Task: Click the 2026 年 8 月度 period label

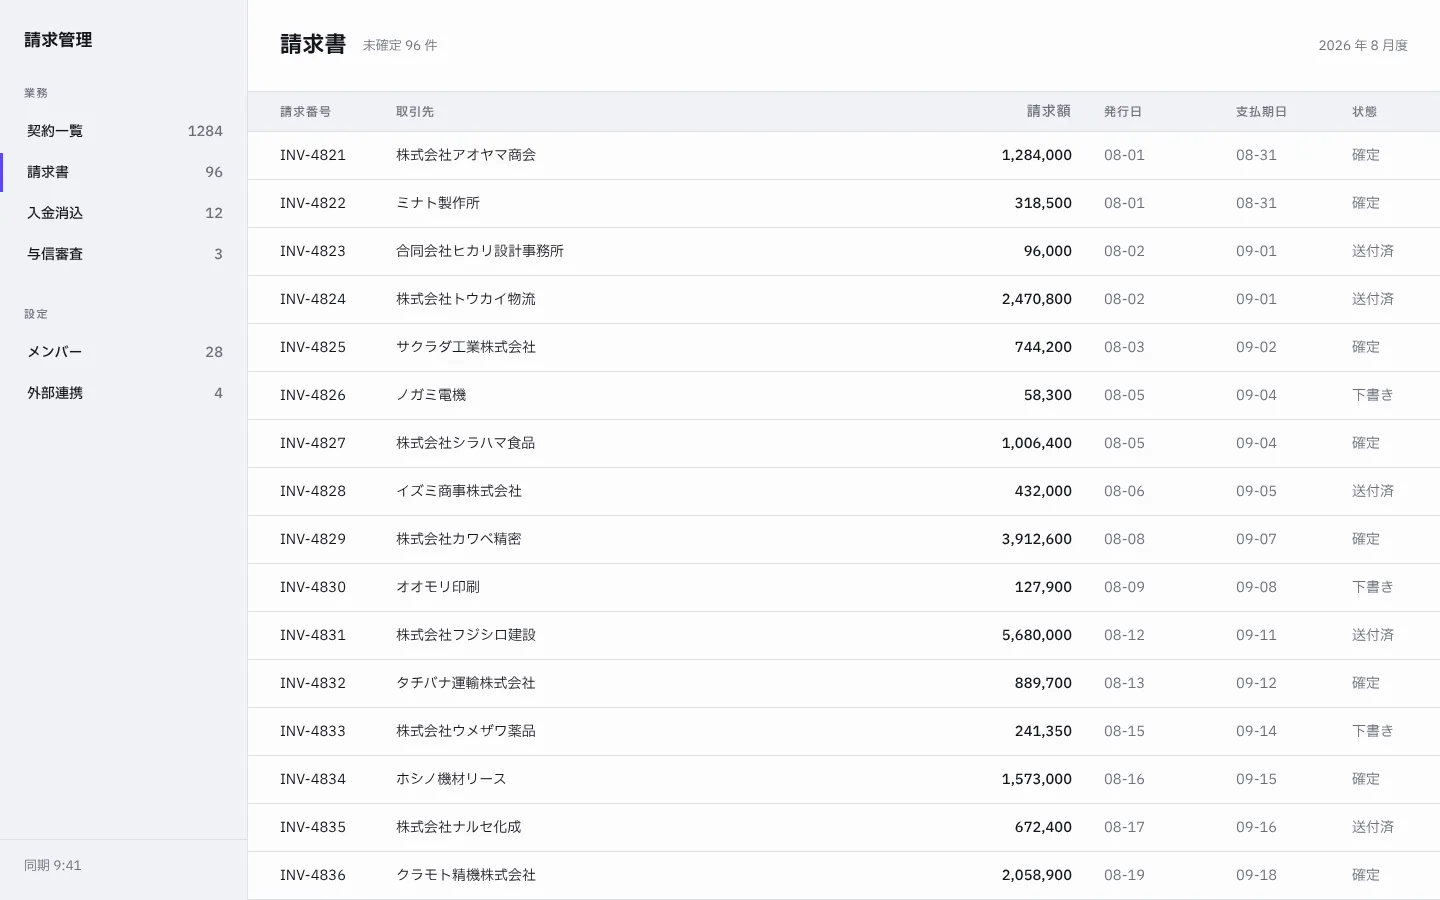Action: tap(1363, 45)
